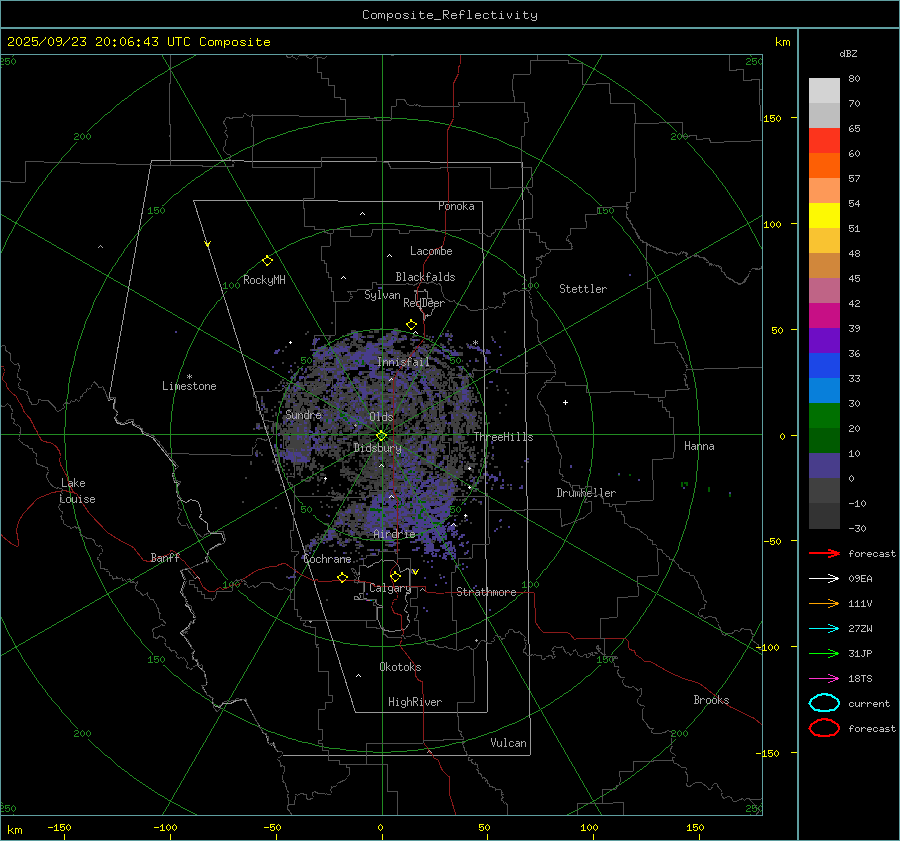The height and width of the screenshot is (841, 900).
Task: Select the cyan 27ZW arrow legend icon
Action: pos(823,628)
